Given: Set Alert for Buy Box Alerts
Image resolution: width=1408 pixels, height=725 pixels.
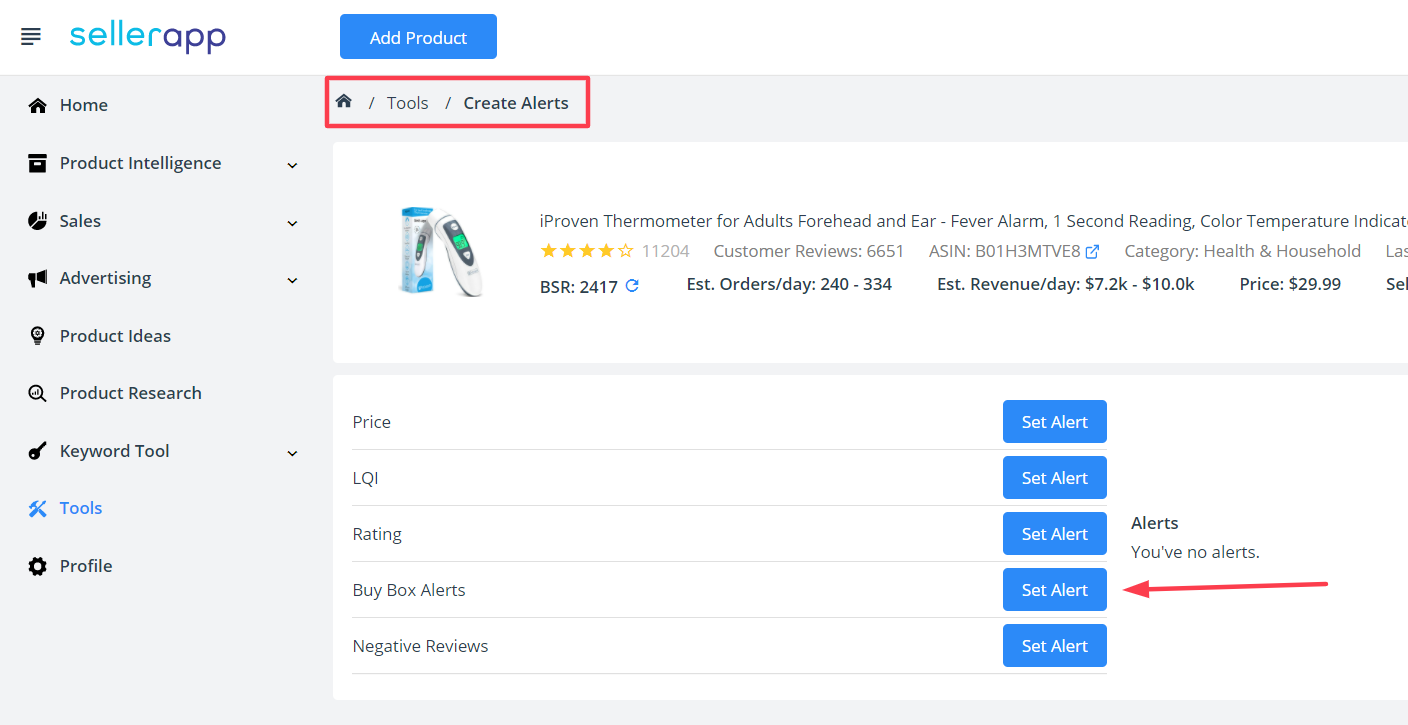Looking at the screenshot, I should [1054, 590].
